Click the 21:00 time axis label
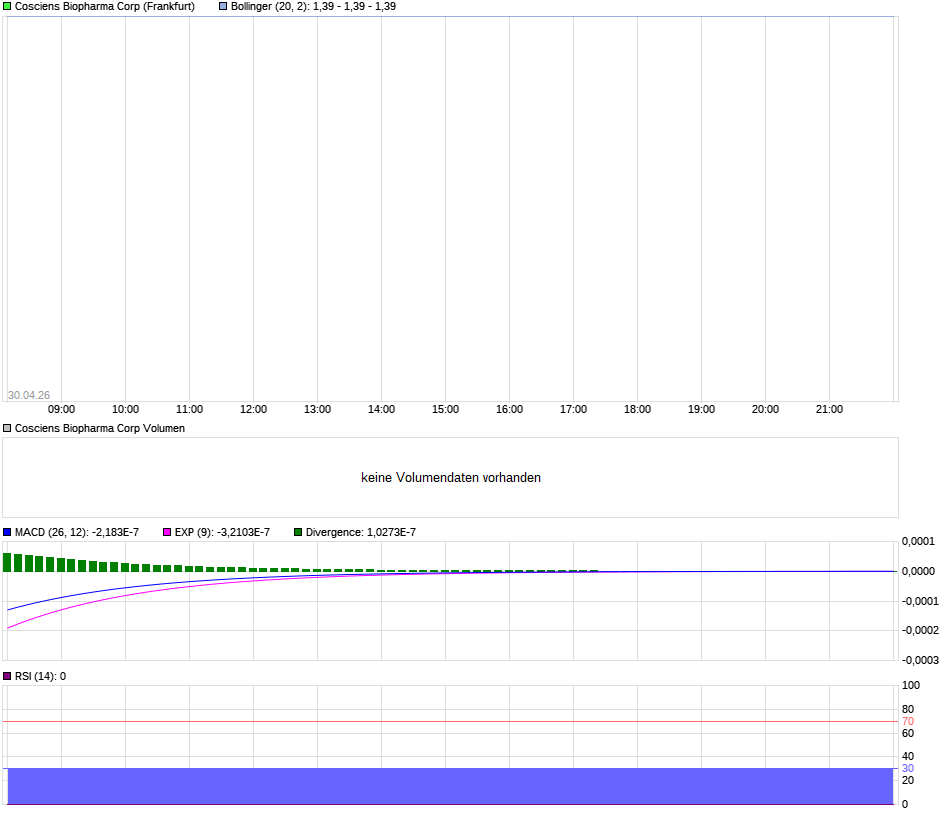This screenshot has width=940, height=814. (x=829, y=409)
